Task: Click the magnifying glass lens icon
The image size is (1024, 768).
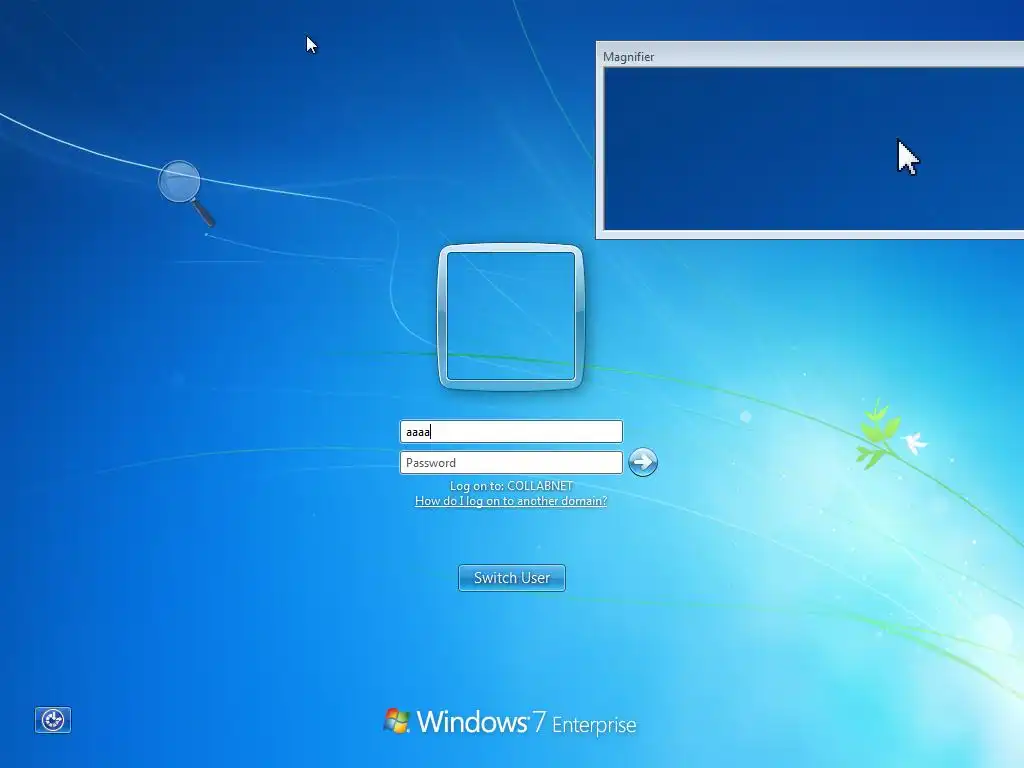Action: (185, 193)
